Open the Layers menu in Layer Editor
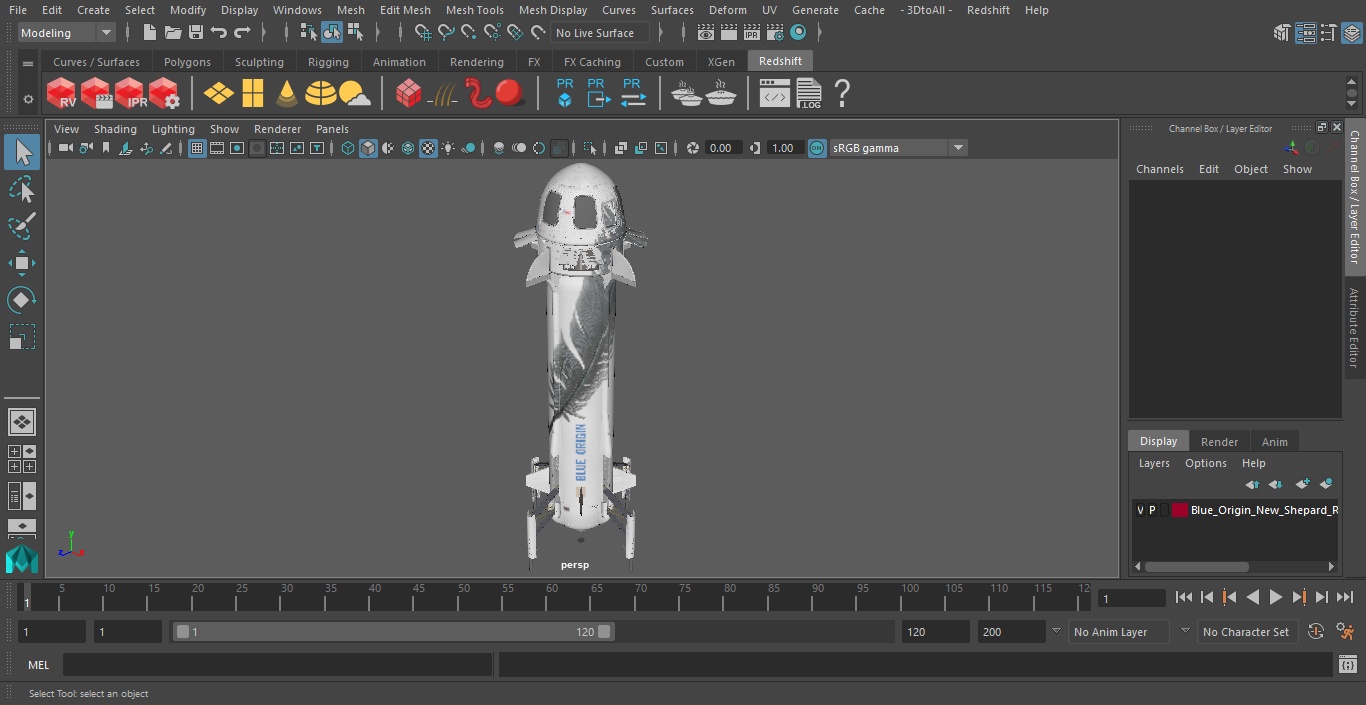The height and width of the screenshot is (705, 1366). click(1154, 463)
